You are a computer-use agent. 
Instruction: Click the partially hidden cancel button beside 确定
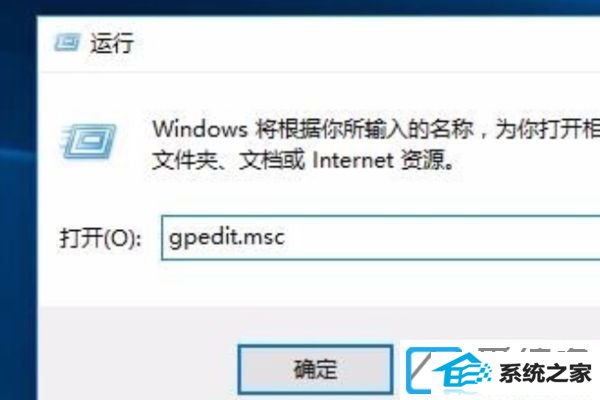417,370
